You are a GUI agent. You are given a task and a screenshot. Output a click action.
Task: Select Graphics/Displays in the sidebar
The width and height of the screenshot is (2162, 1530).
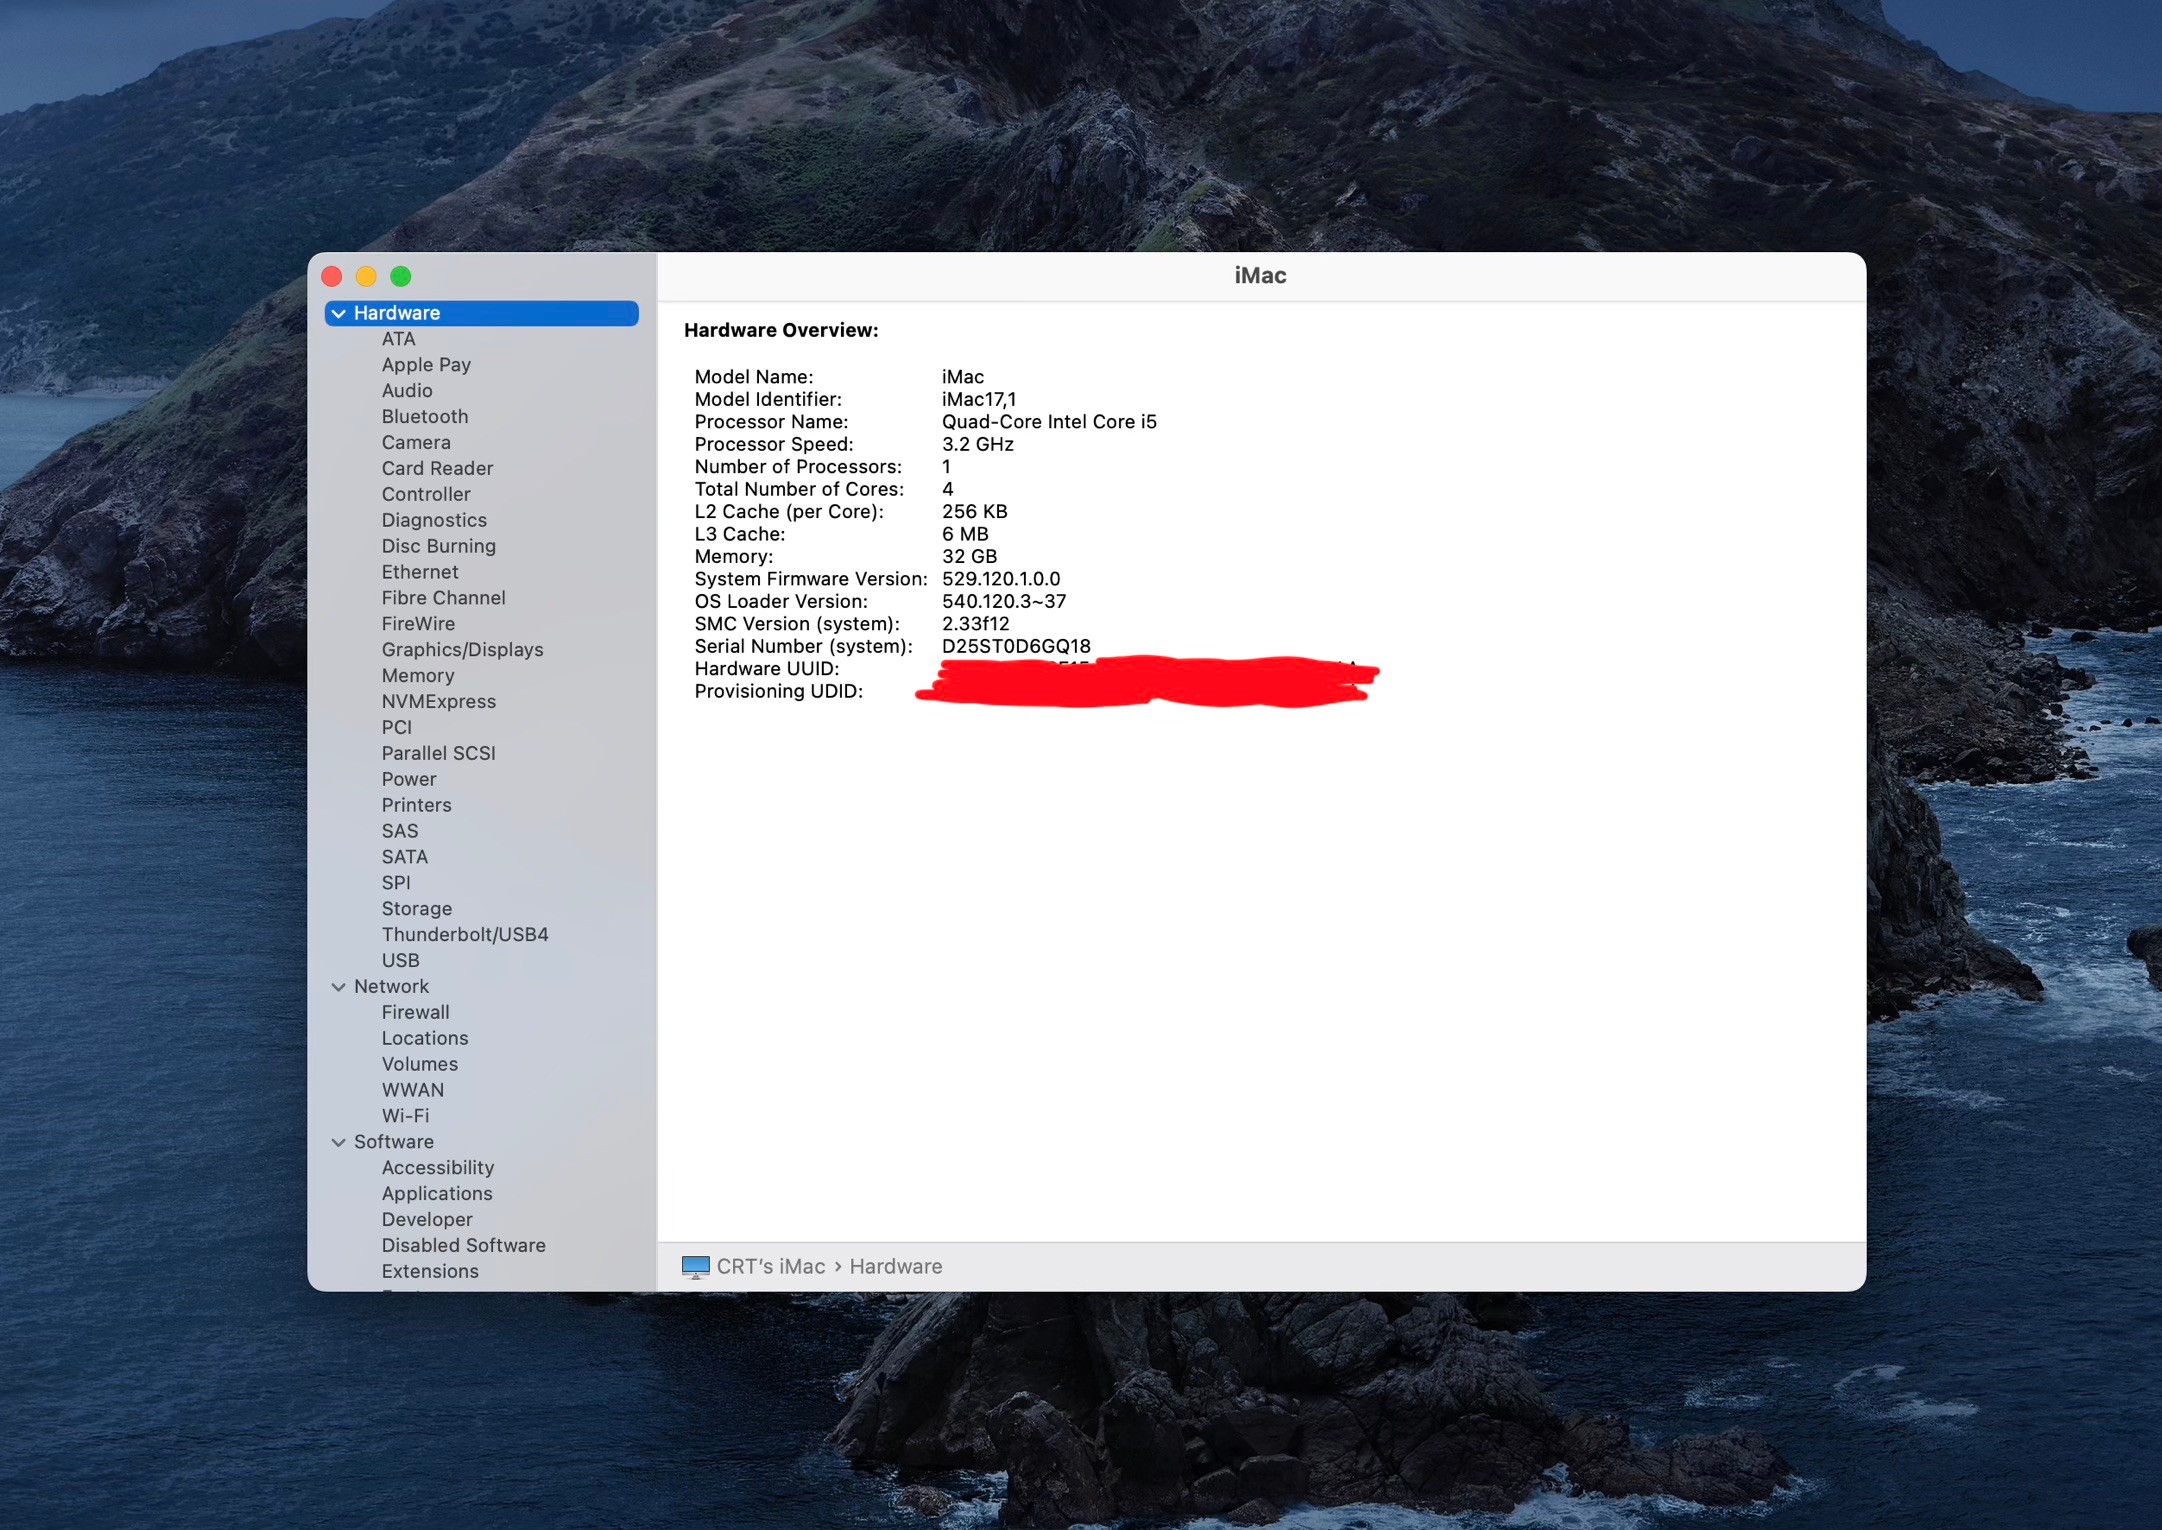462,650
